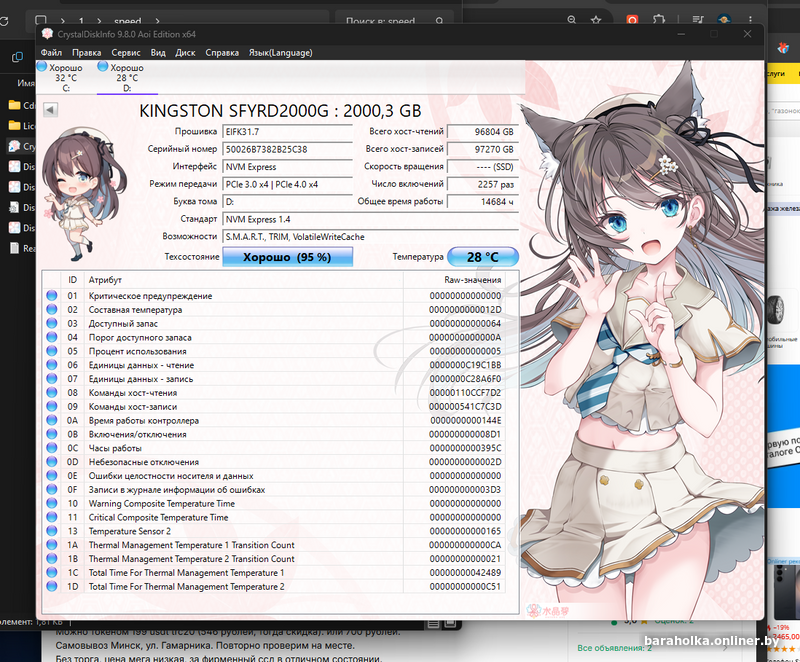Viewport: 800px width, 662px height.
Task: Click the Прошивка field EIFK31.7
Action: pyautogui.click(x=287, y=132)
